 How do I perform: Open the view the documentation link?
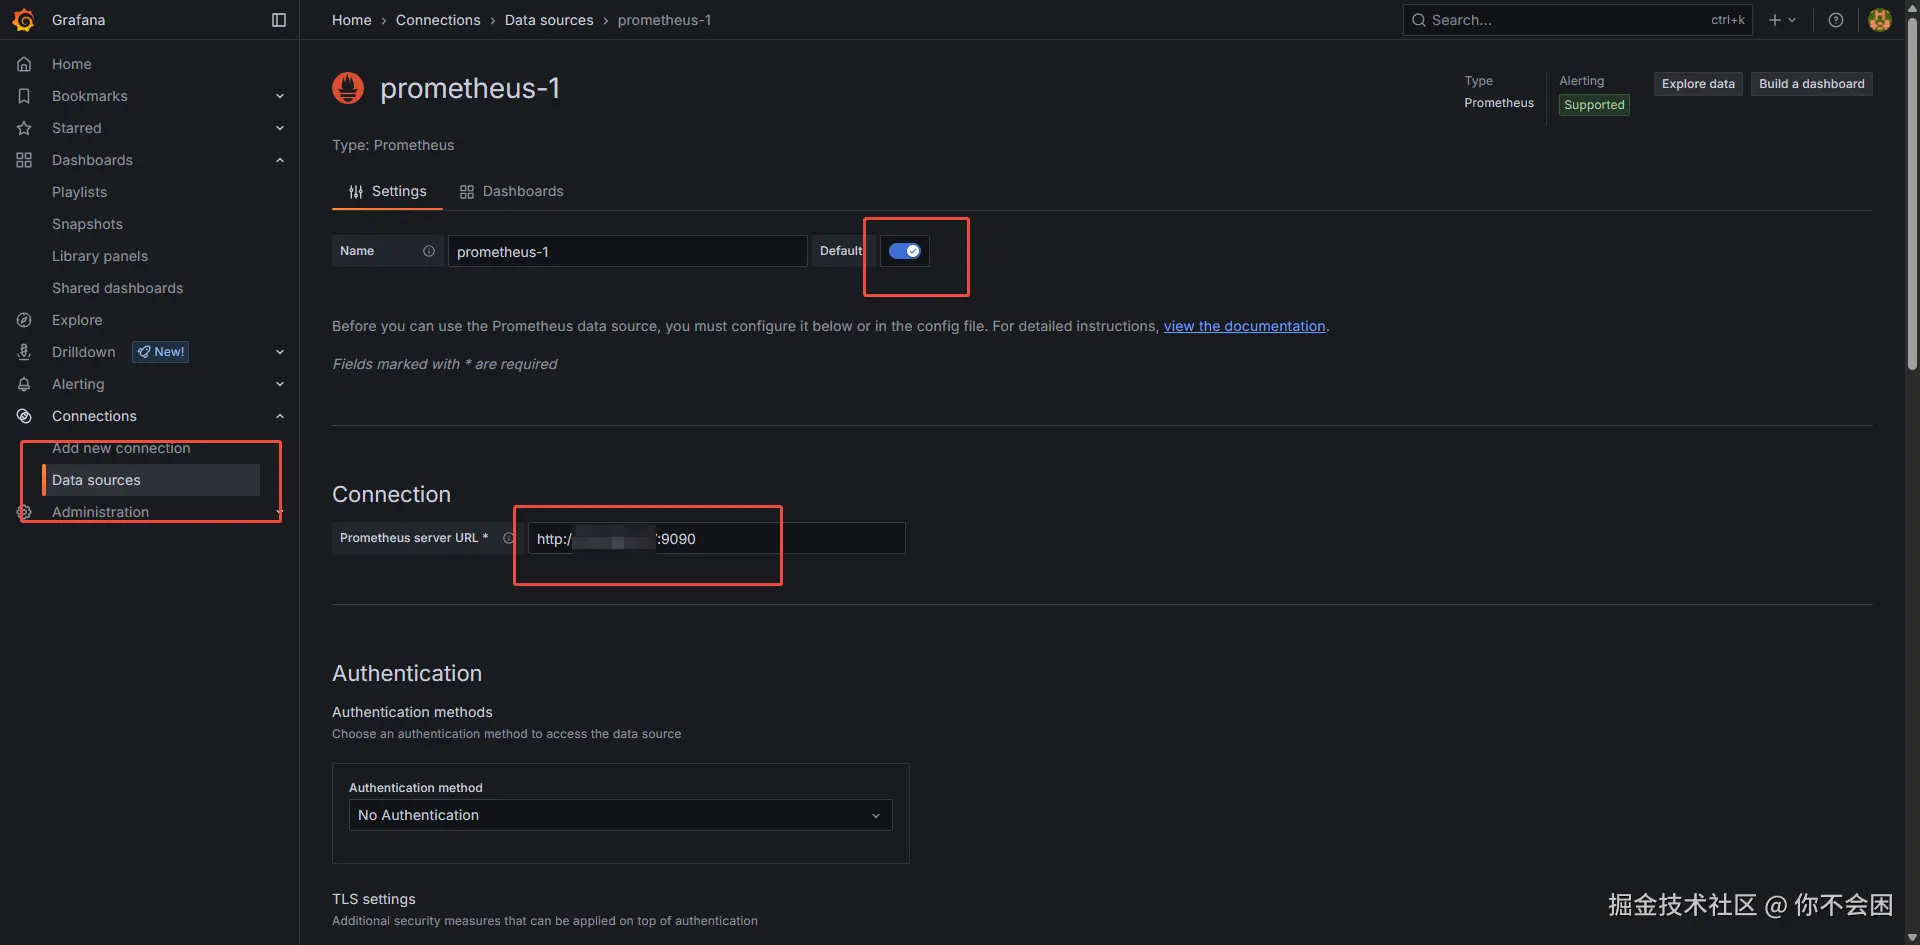click(x=1244, y=326)
